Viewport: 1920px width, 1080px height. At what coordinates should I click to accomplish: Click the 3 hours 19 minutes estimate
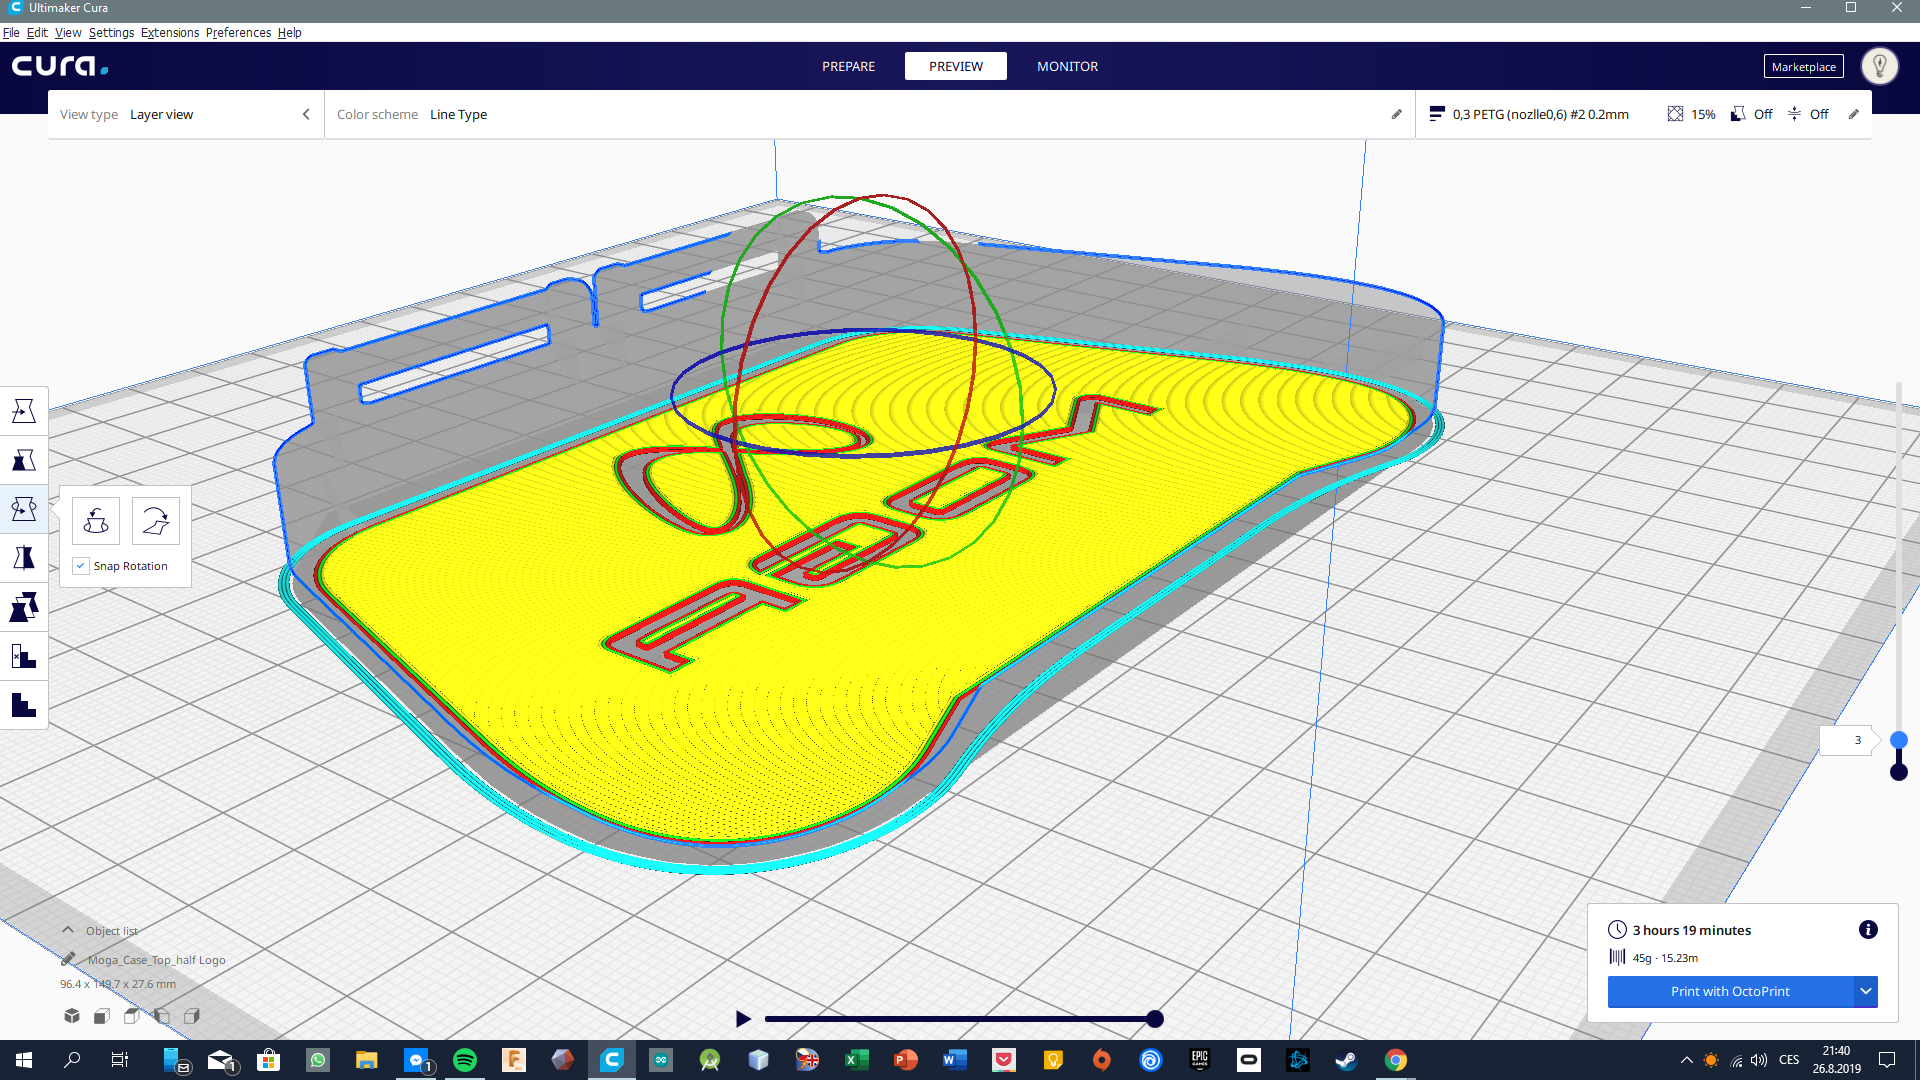pyautogui.click(x=1692, y=930)
